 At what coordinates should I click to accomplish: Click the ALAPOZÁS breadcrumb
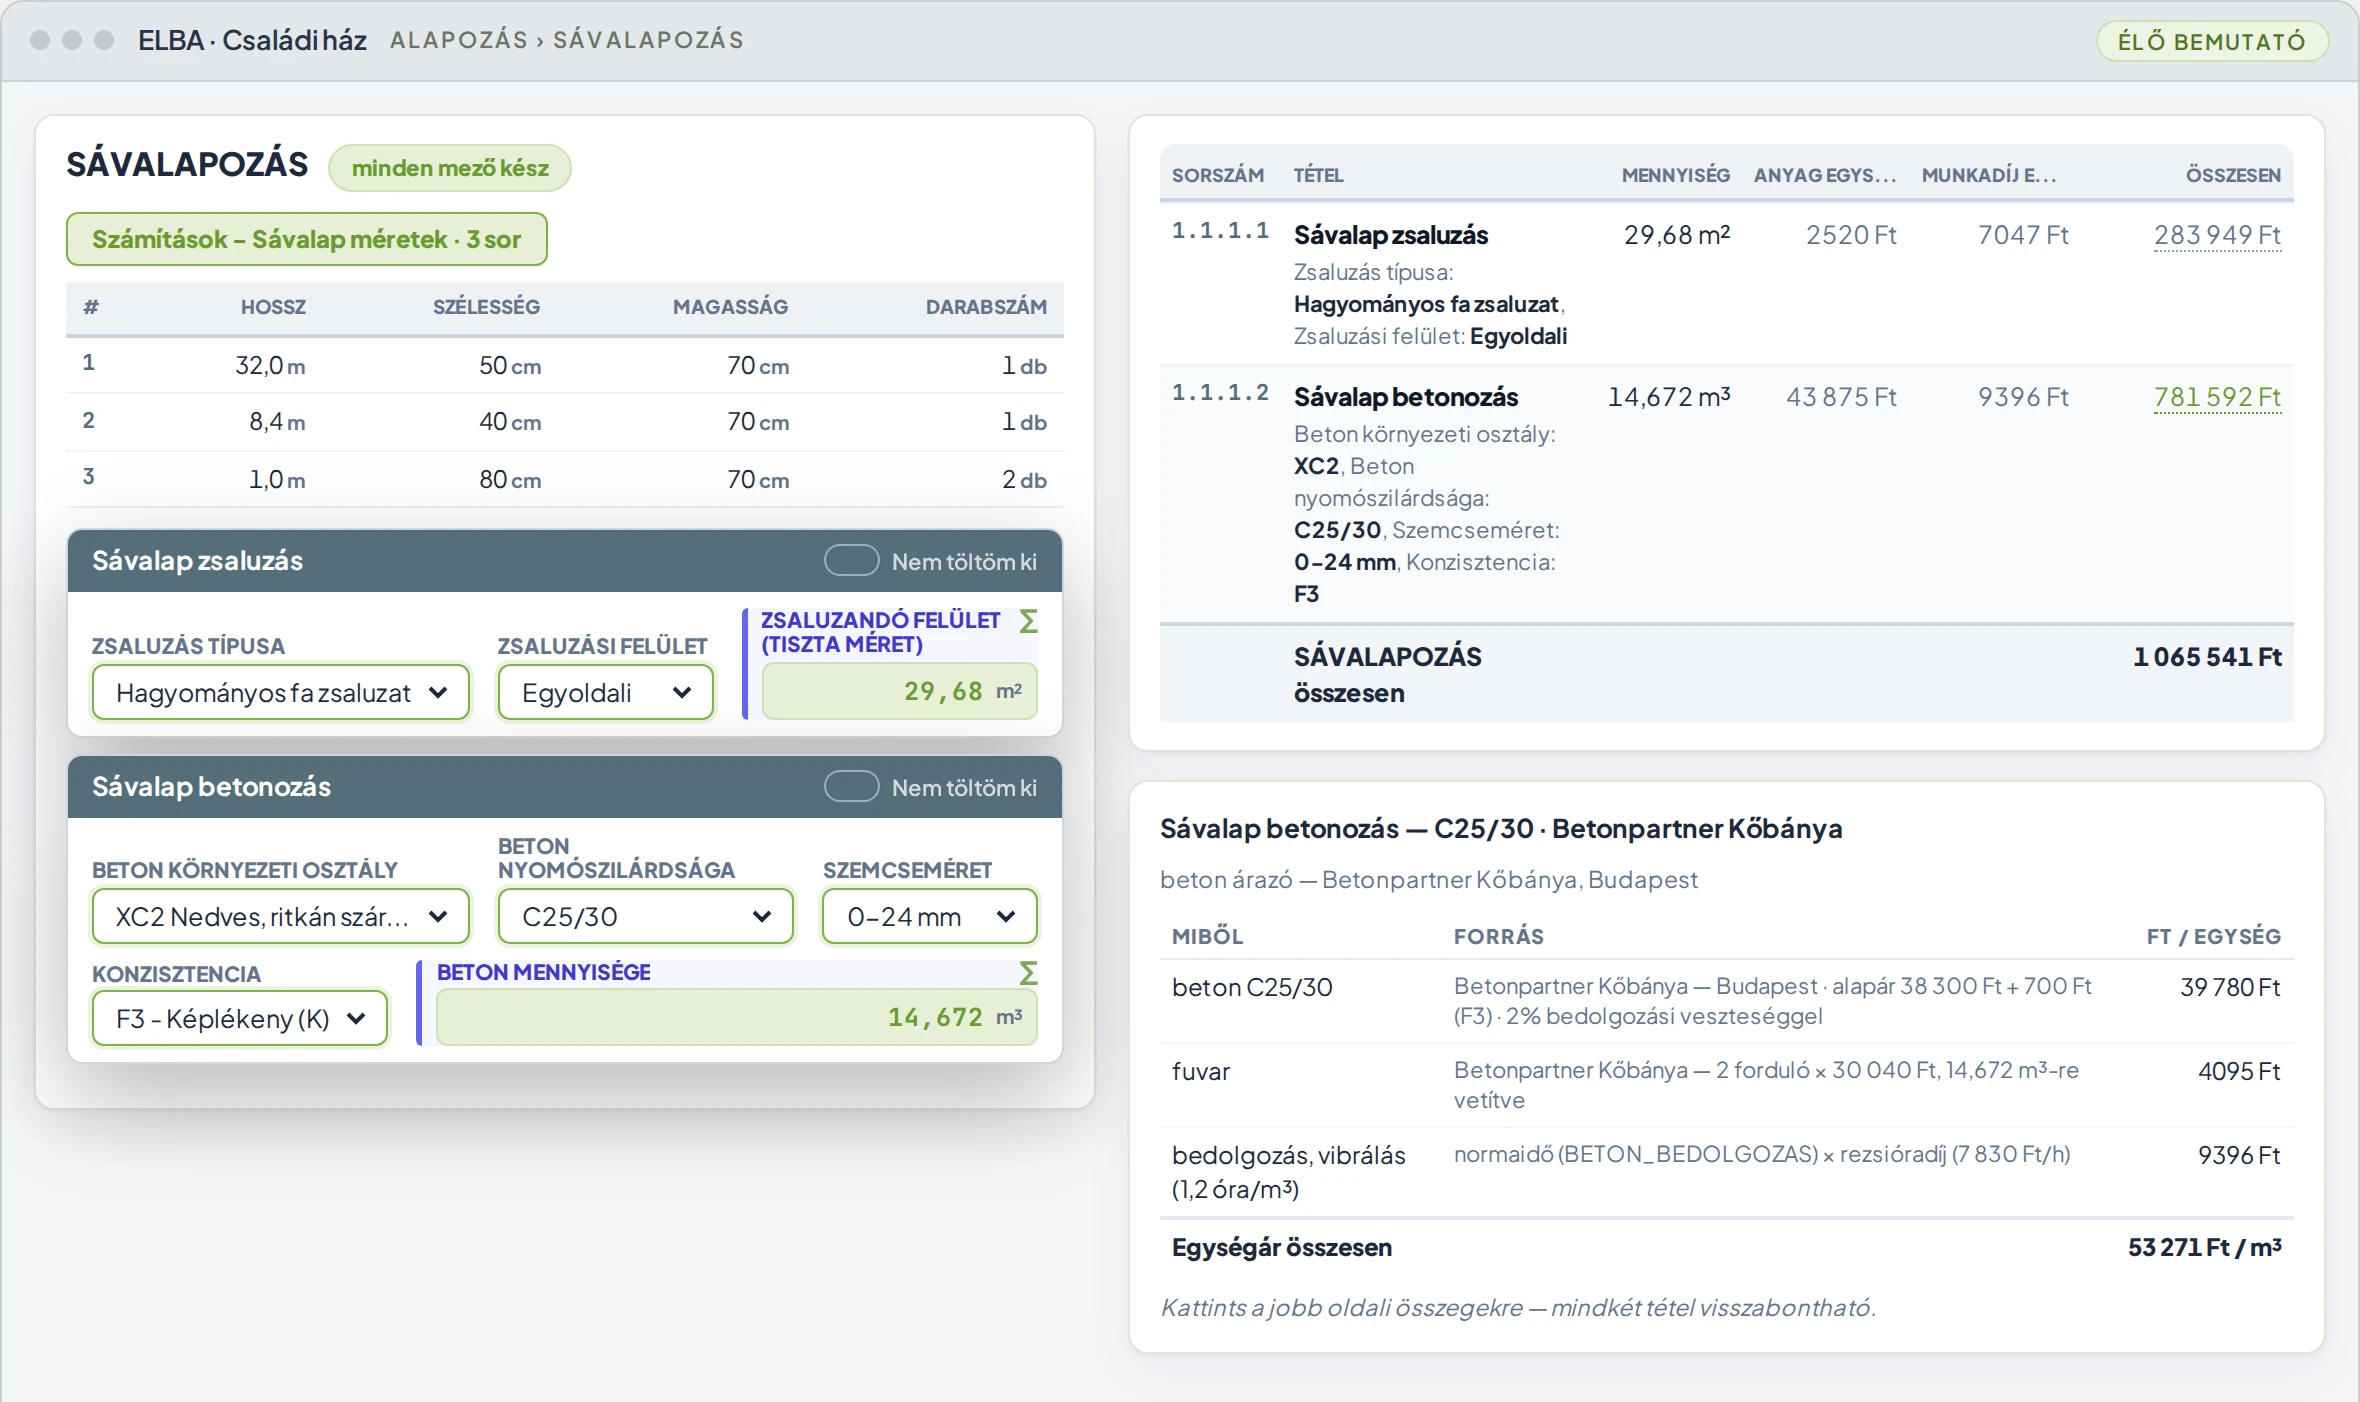459,40
